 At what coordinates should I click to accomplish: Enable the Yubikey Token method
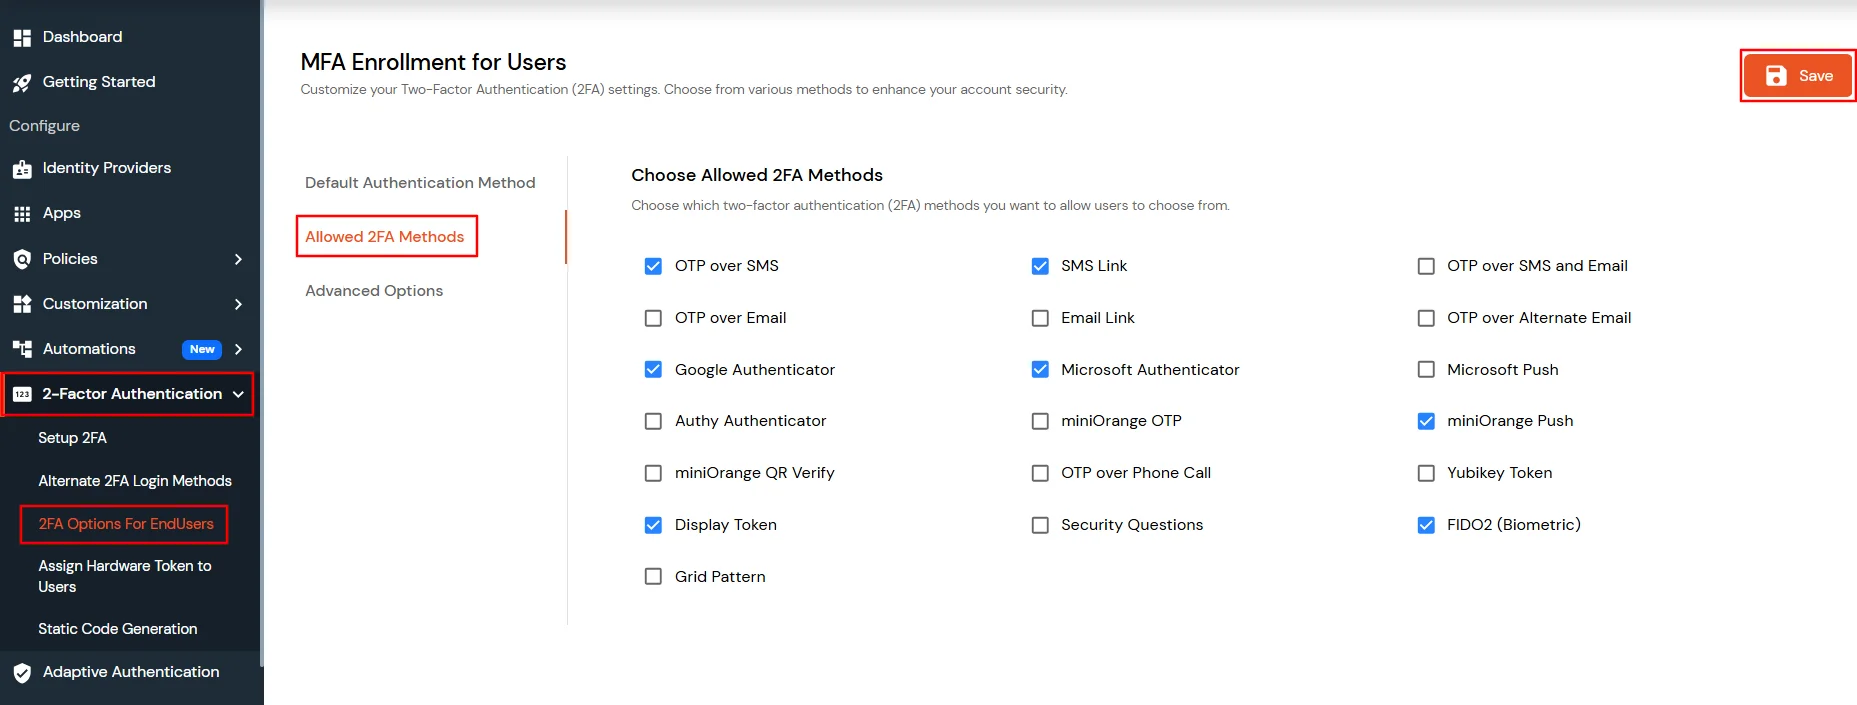[x=1426, y=473]
